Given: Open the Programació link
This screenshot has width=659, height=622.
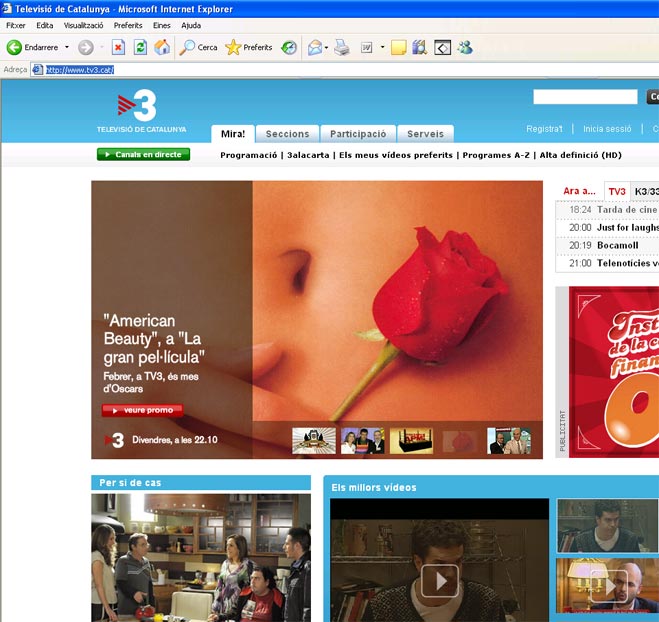Looking at the screenshot, I should pyautogui.click(x=248, y=155).
